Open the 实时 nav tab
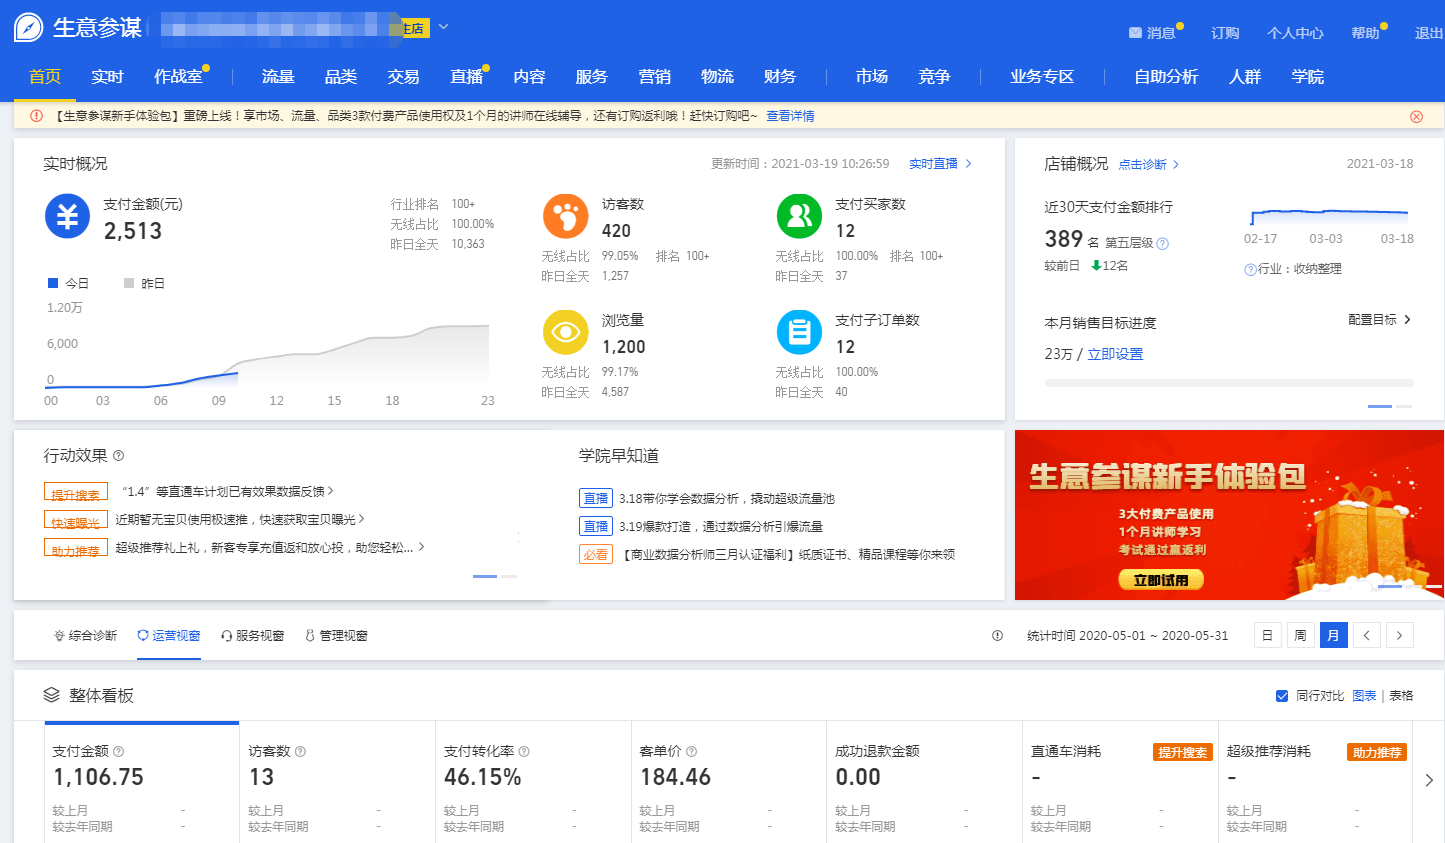 point(107,77)
